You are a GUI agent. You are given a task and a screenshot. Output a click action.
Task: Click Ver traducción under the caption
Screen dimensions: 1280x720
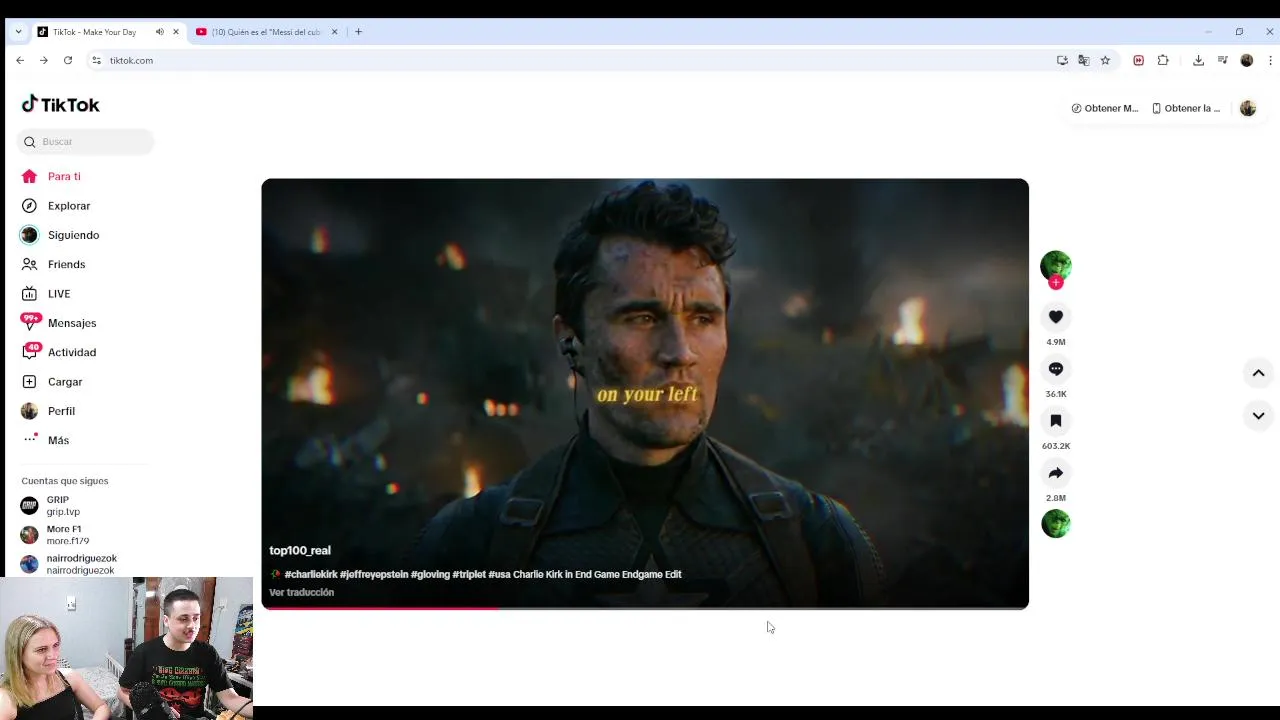point(301,592)
